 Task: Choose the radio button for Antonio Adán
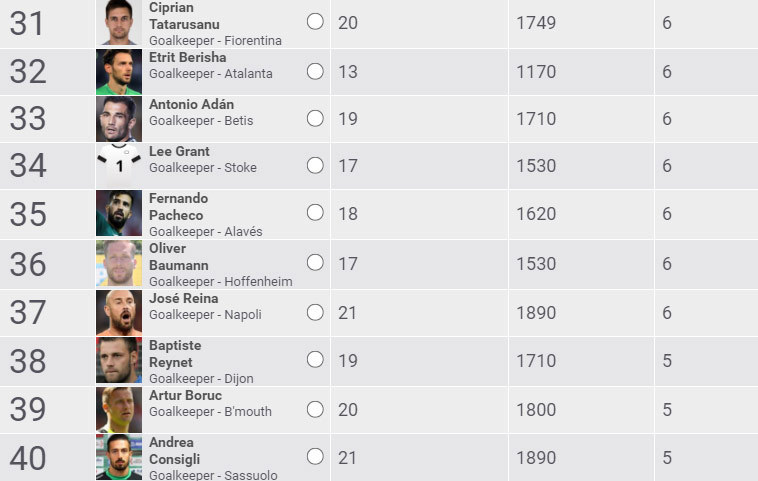[x=315, y=118]
